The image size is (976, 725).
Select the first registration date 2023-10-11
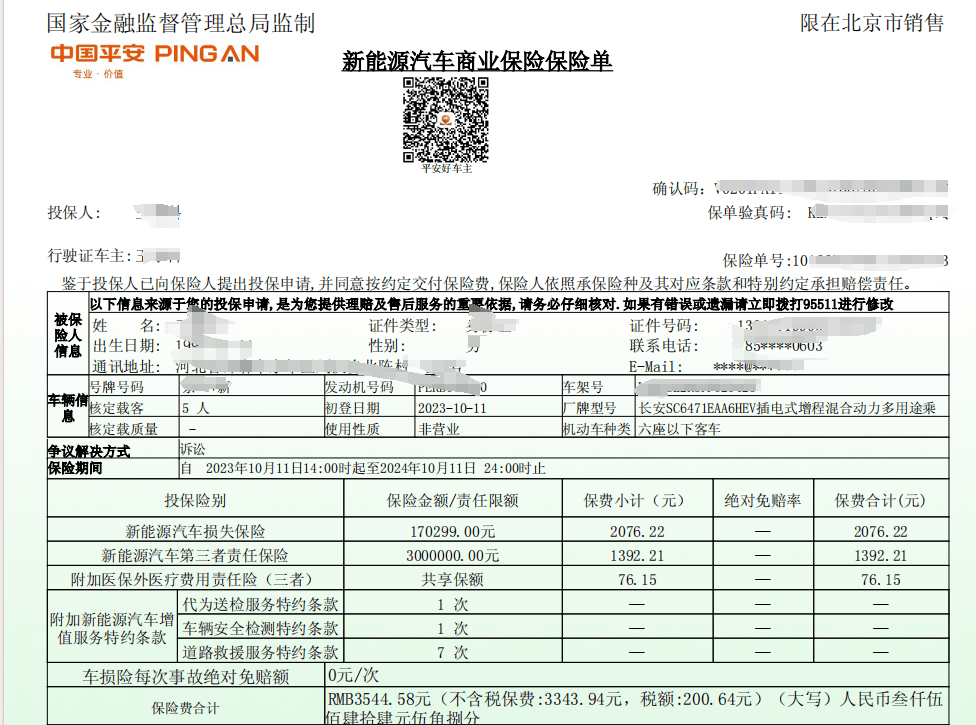451,408
